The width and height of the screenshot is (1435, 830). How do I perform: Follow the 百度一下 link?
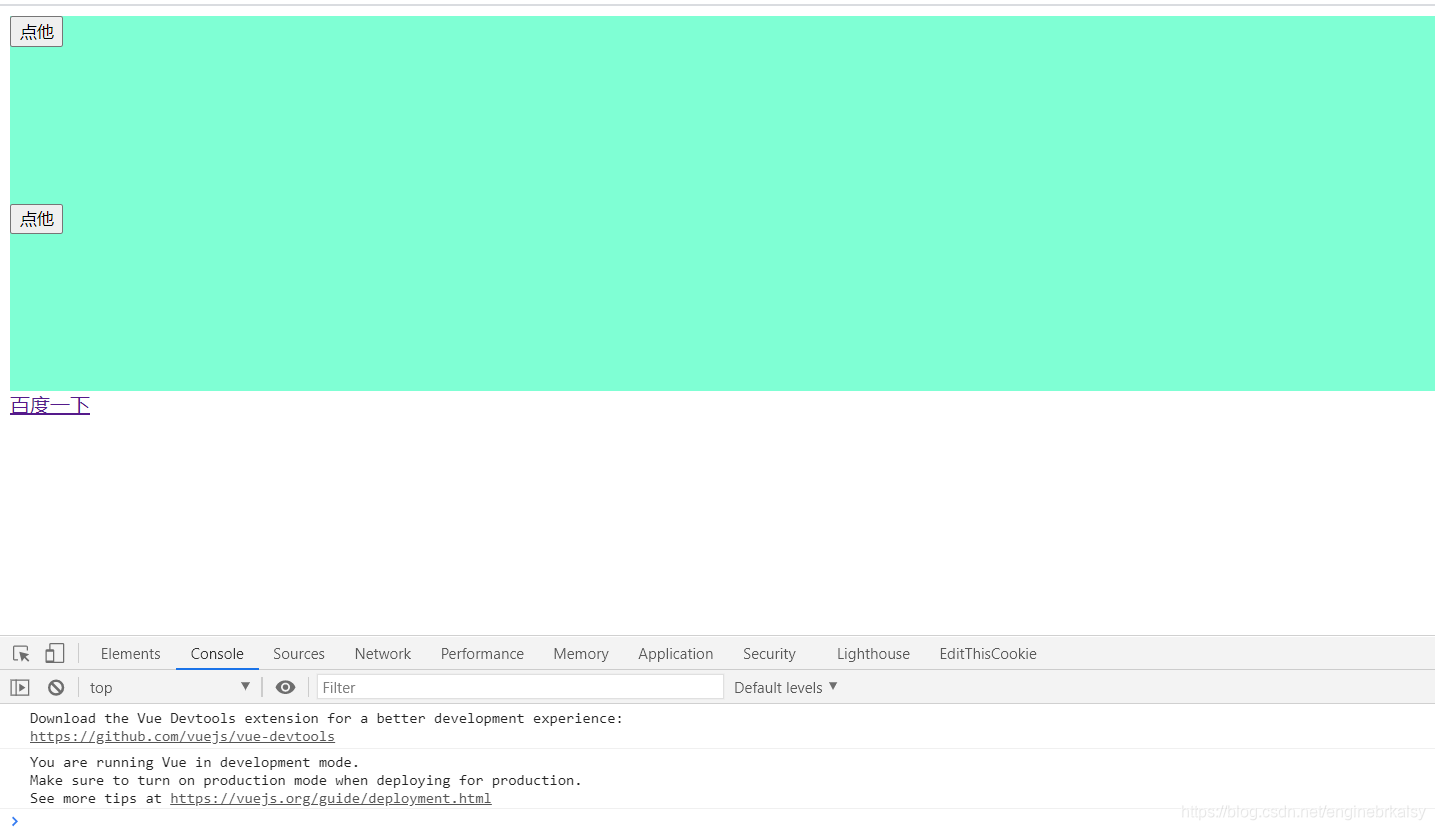pos(50,405)
